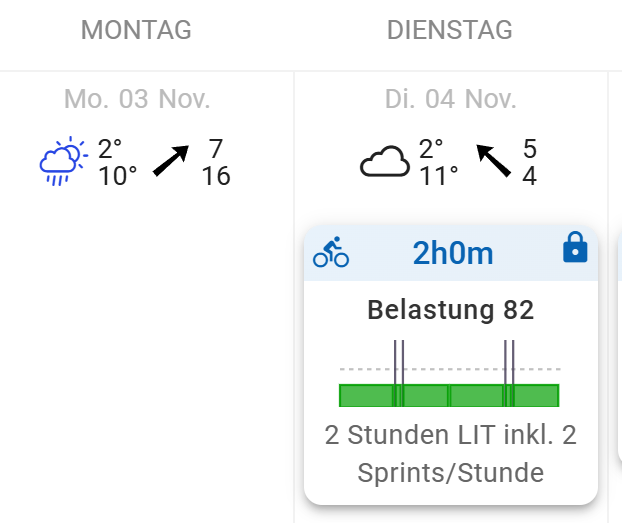
Task: Click the blue lock icon on workout
Action: pyautogui.click(x=575, y=247)
